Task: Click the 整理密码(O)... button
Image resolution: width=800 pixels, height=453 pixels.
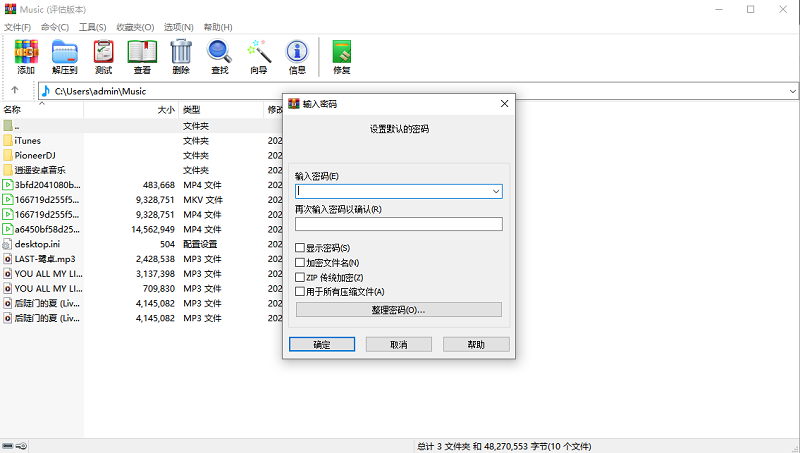Action: [399, 310]
